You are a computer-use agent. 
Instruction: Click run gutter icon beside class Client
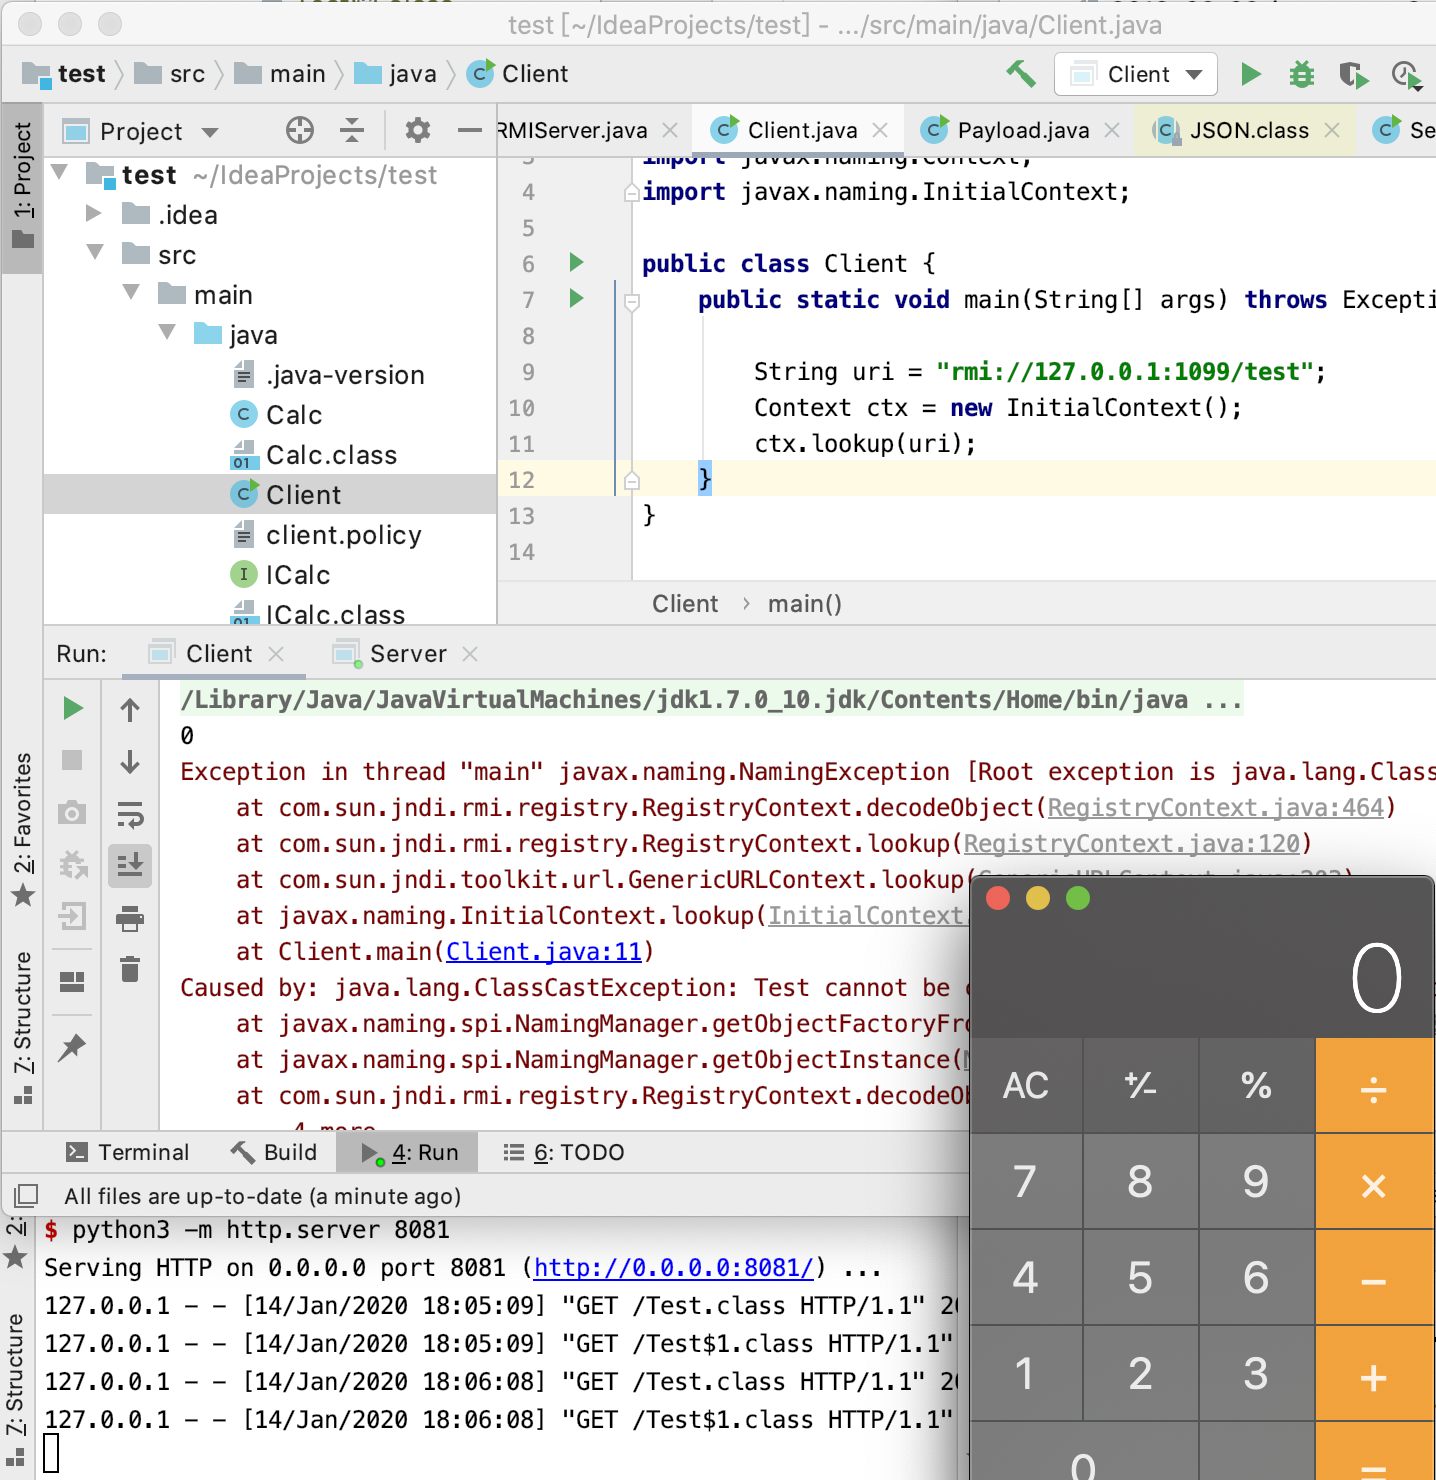pyautogui.click(x=576, y=262)
